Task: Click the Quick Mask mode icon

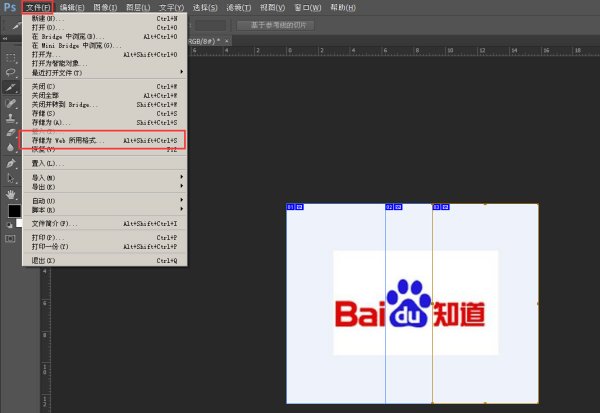Action: [10, 239]
